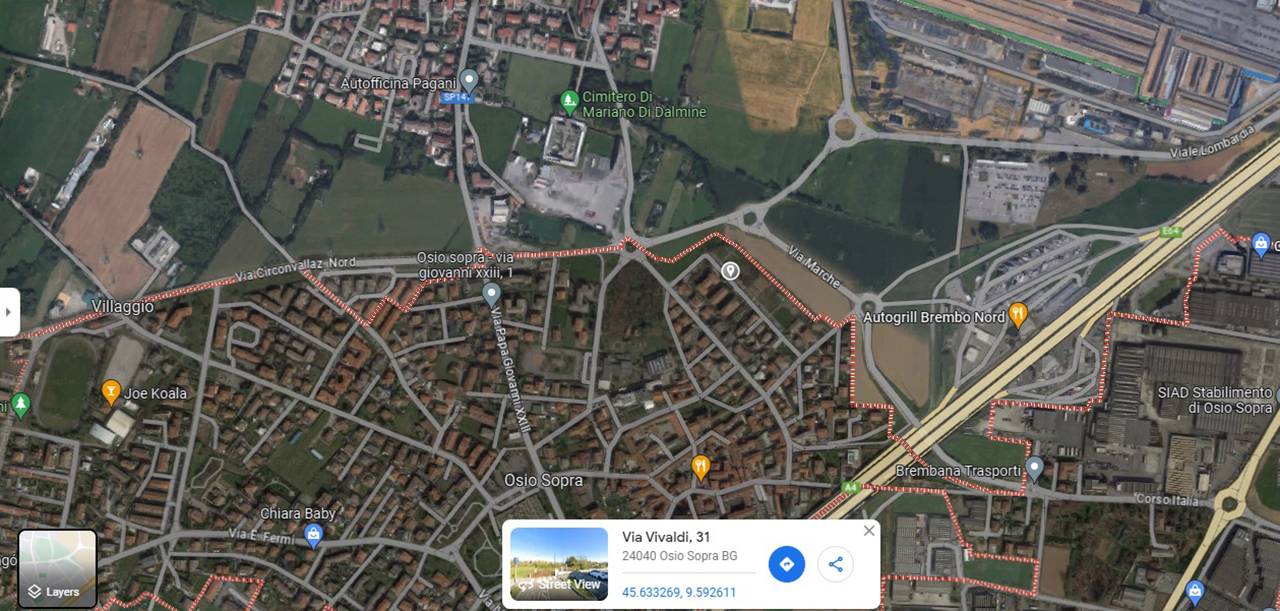Open the Street View thumbnail
Viewport: 1280px width, 611px height.
click(x=559, y=564)
